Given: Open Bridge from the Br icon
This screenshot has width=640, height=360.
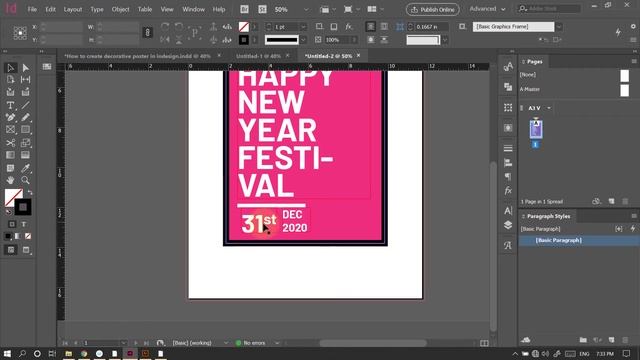Looking at the screenshot, I should click(x=244, y=9).
